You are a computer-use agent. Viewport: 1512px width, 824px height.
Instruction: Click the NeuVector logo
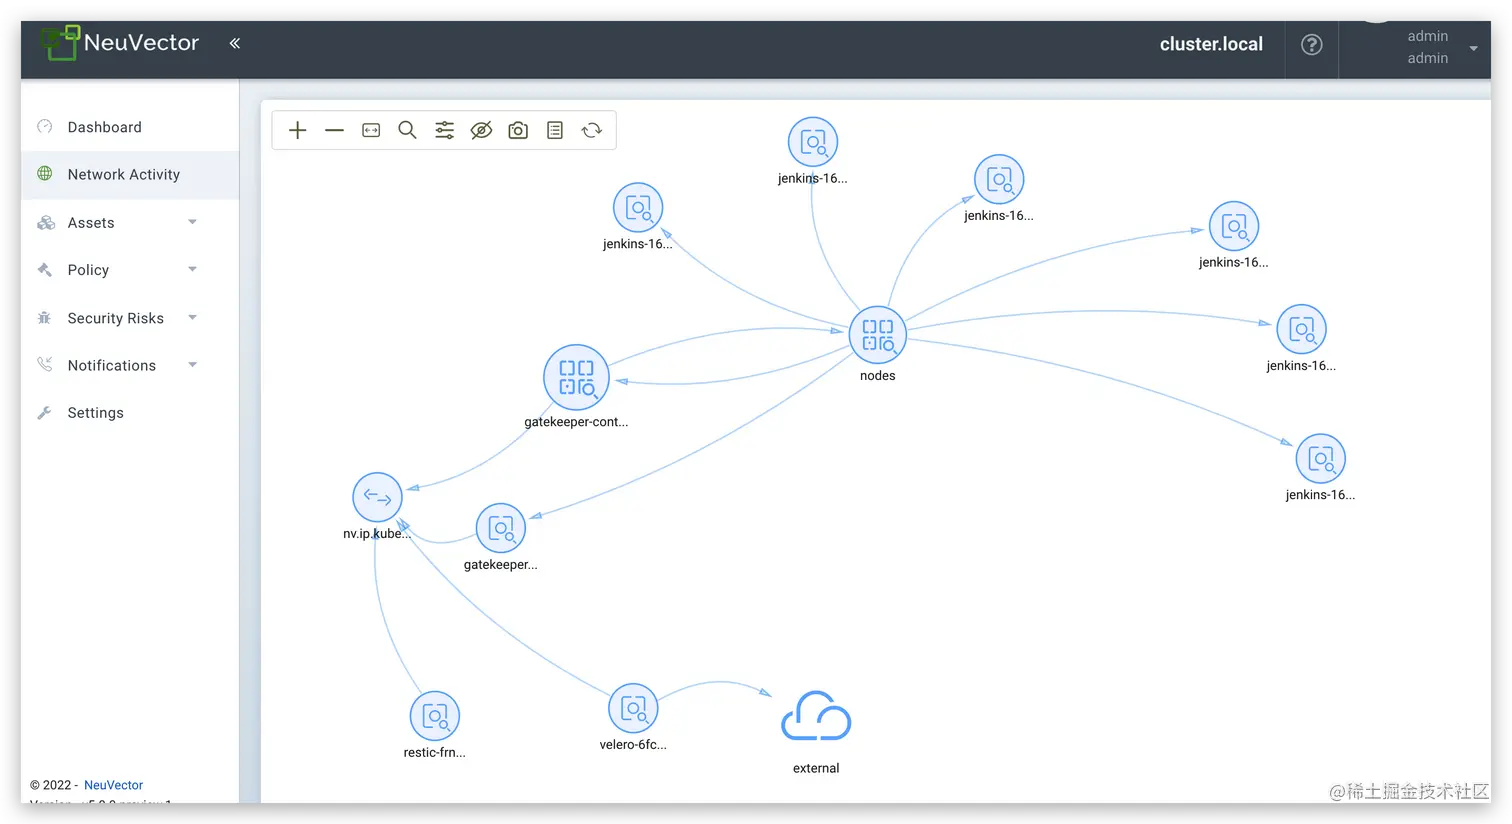pyautogui.click(x=120, y=43)
